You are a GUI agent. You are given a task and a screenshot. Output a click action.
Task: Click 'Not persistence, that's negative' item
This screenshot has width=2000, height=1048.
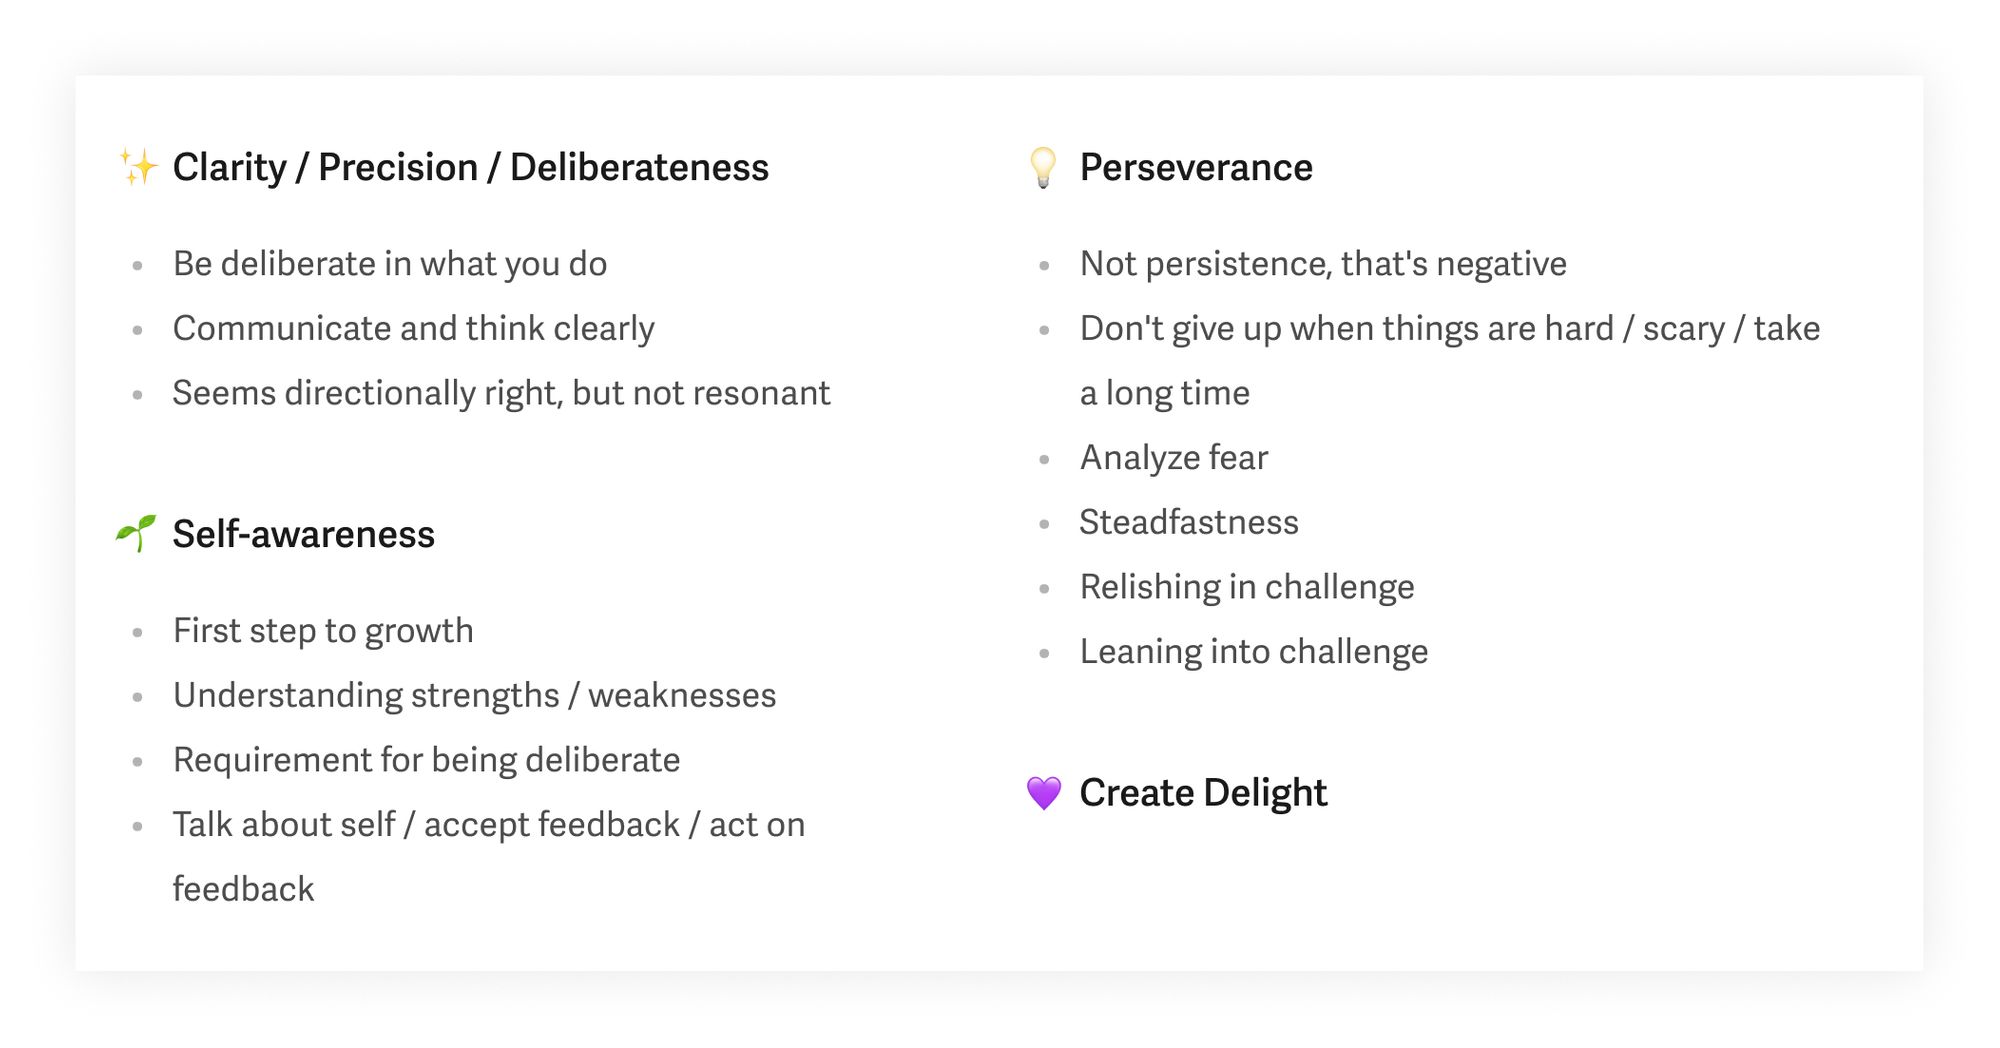pos(1323,264)
